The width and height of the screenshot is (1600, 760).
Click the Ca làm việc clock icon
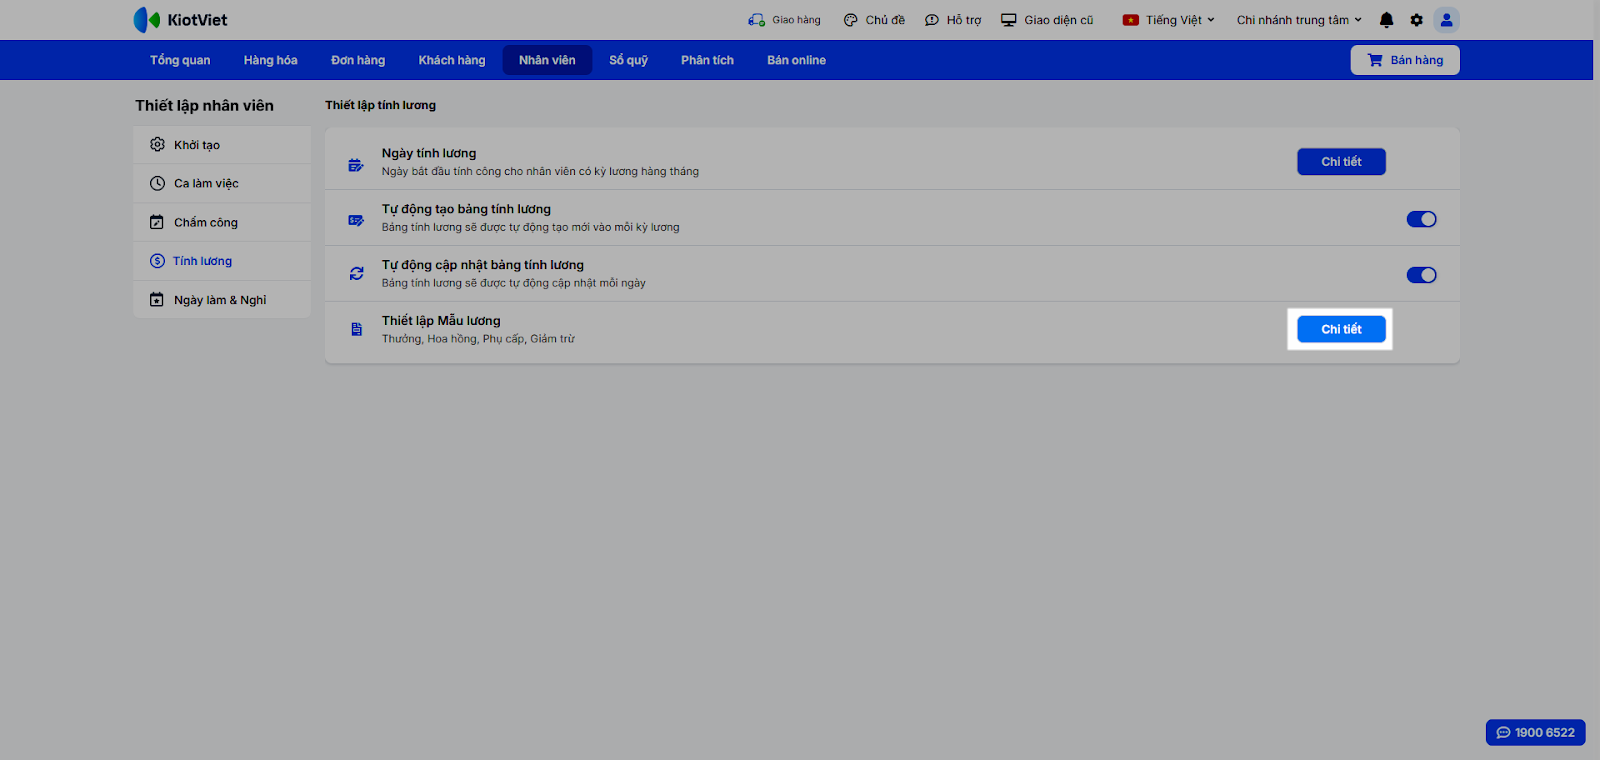[x=157, y=184]
